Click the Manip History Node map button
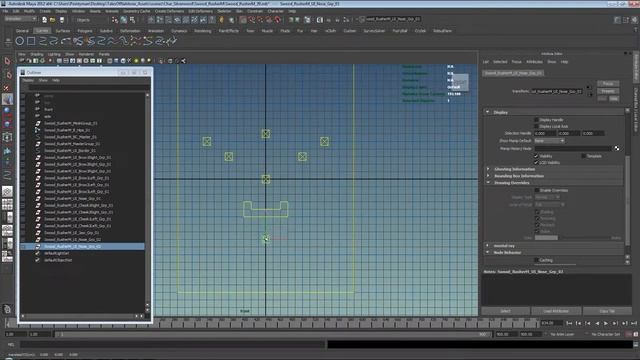640x360 pixels. coord(617,148)
